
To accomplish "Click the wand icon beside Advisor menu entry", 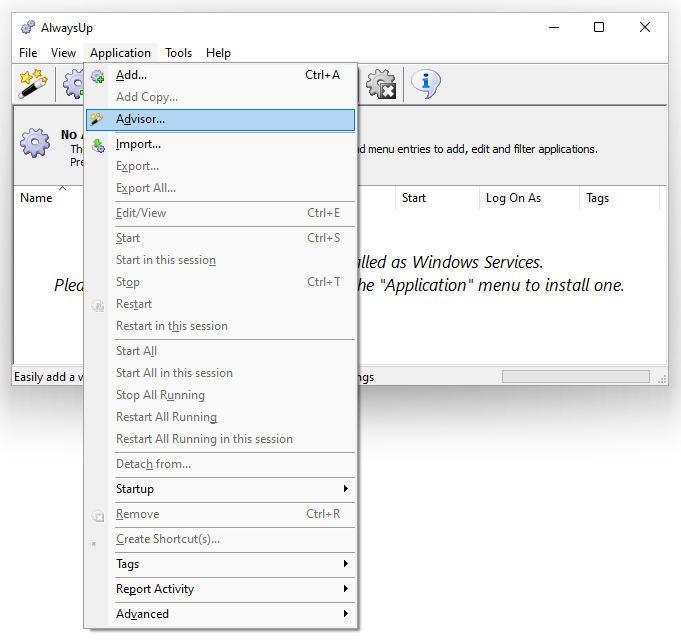I will (x=97, y=119).
